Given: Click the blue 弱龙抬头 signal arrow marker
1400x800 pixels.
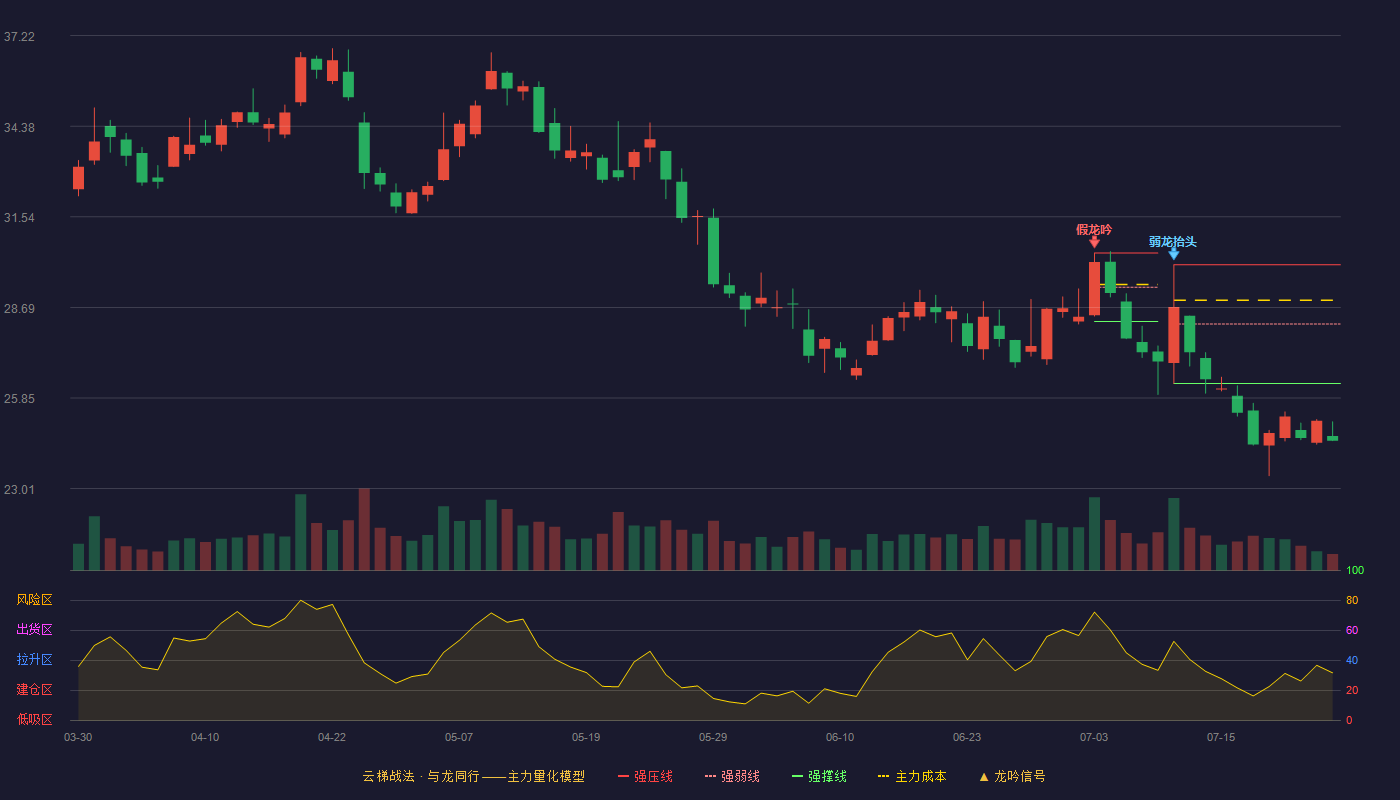Looking at the screenshot, I should point(1173,254).
